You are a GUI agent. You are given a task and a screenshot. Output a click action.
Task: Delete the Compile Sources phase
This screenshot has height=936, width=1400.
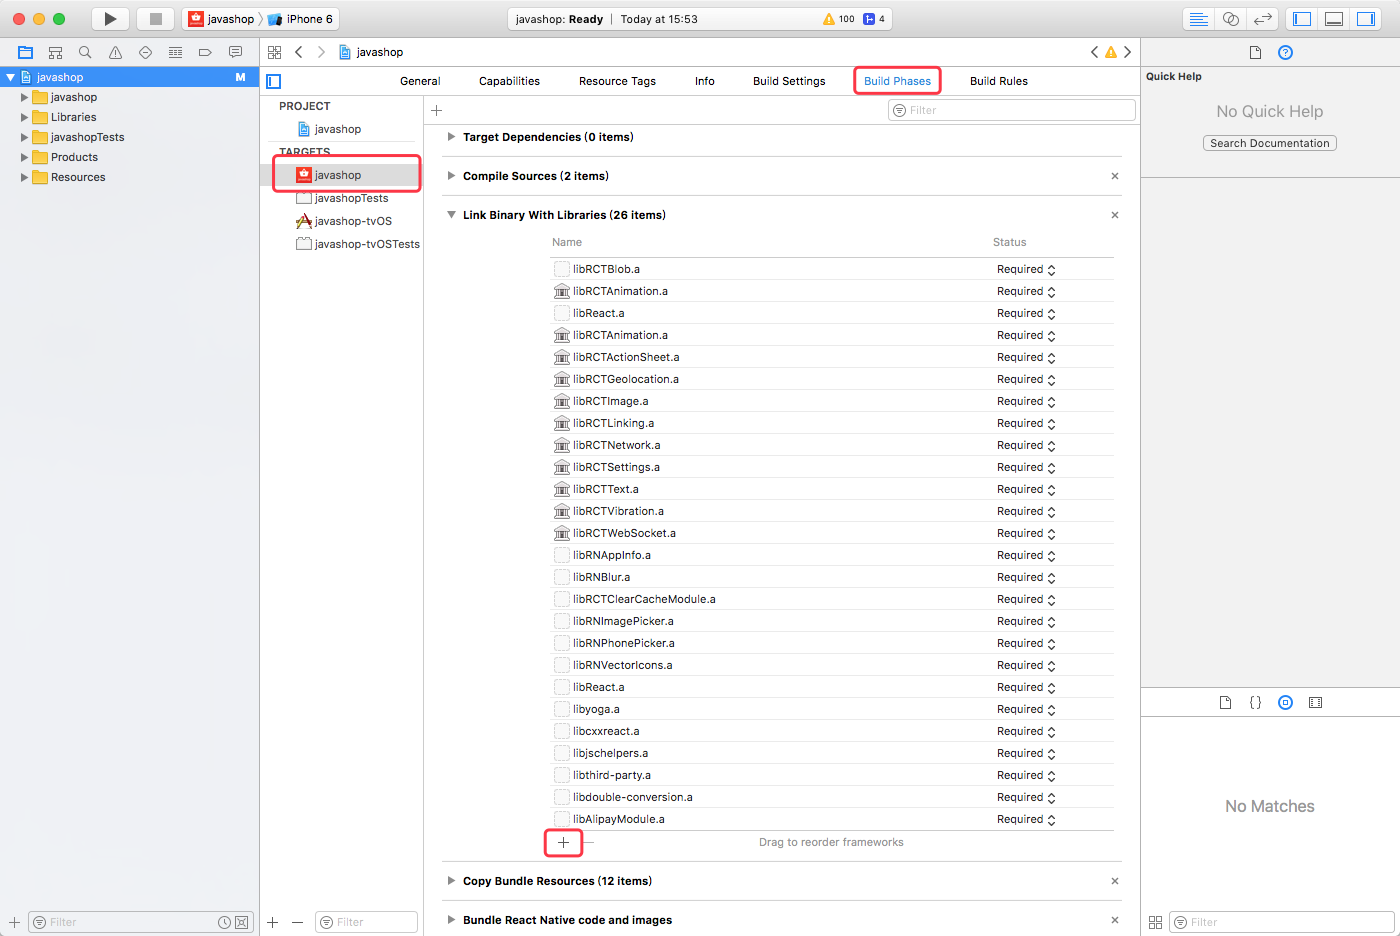(1115, 176)
